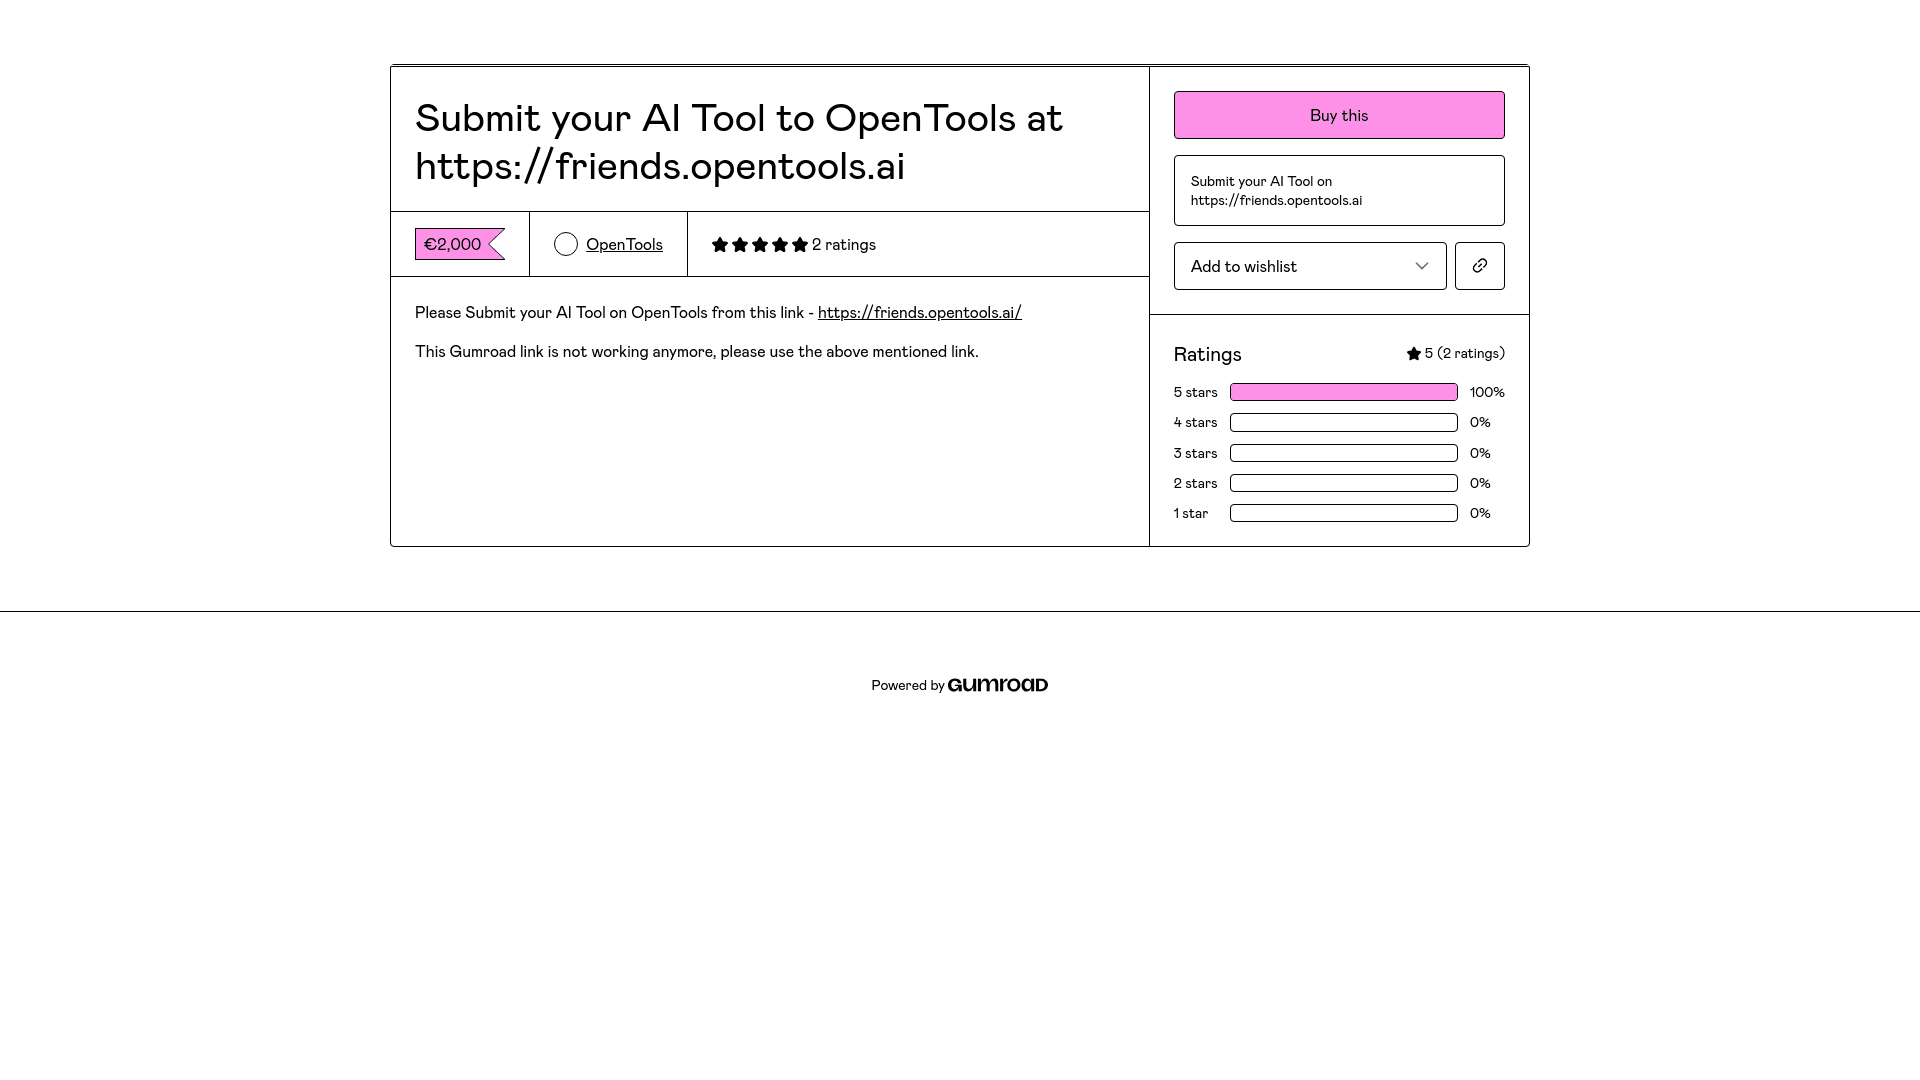This screenshot has height=1080, width=1920.
Task: Click the first star of product rating
Action: point(720,245)
